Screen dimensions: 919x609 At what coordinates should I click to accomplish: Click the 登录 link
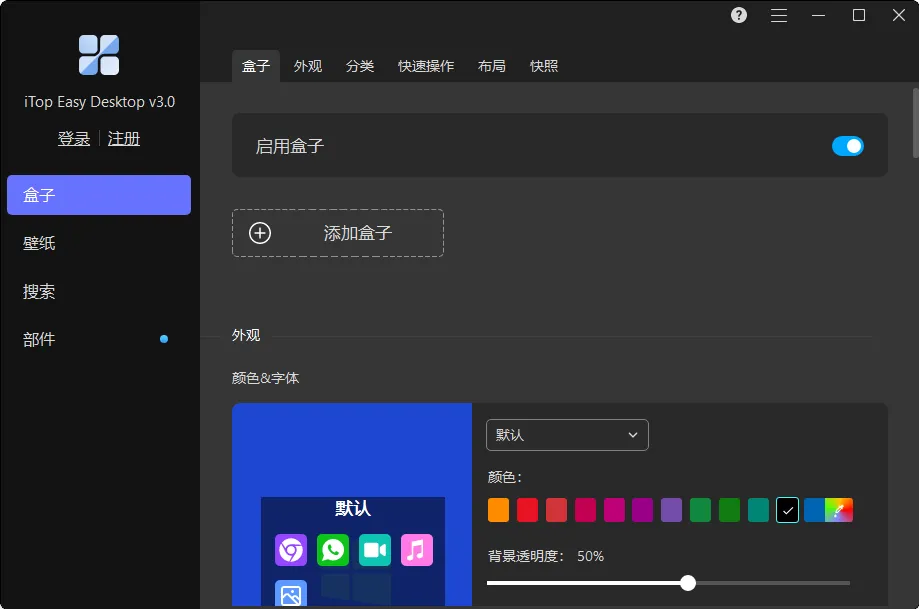[74, 139]
